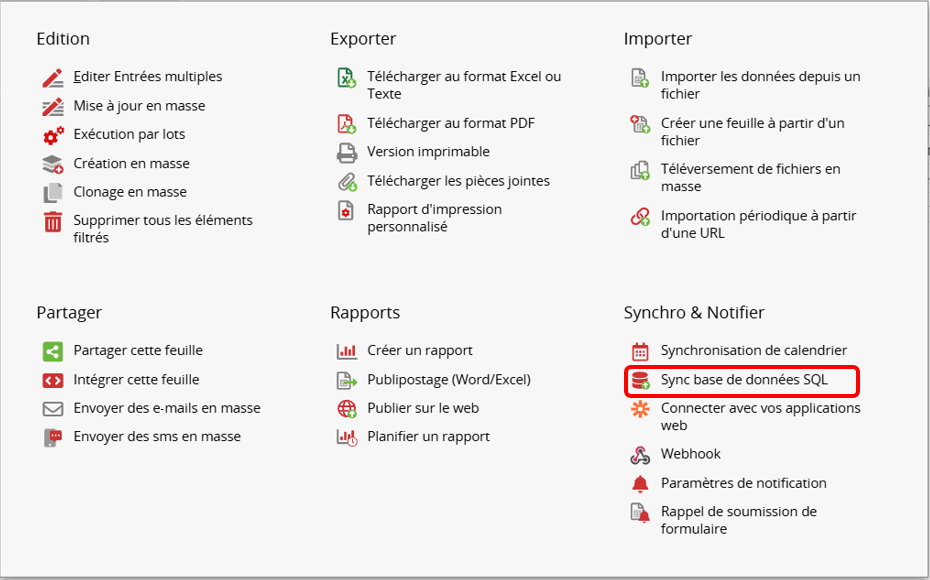Click the PDF download icon

tap(347, 124)
